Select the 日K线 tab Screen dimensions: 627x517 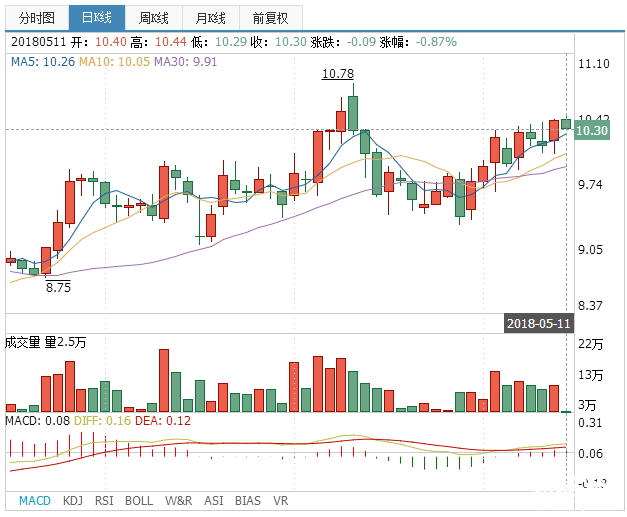97,18
